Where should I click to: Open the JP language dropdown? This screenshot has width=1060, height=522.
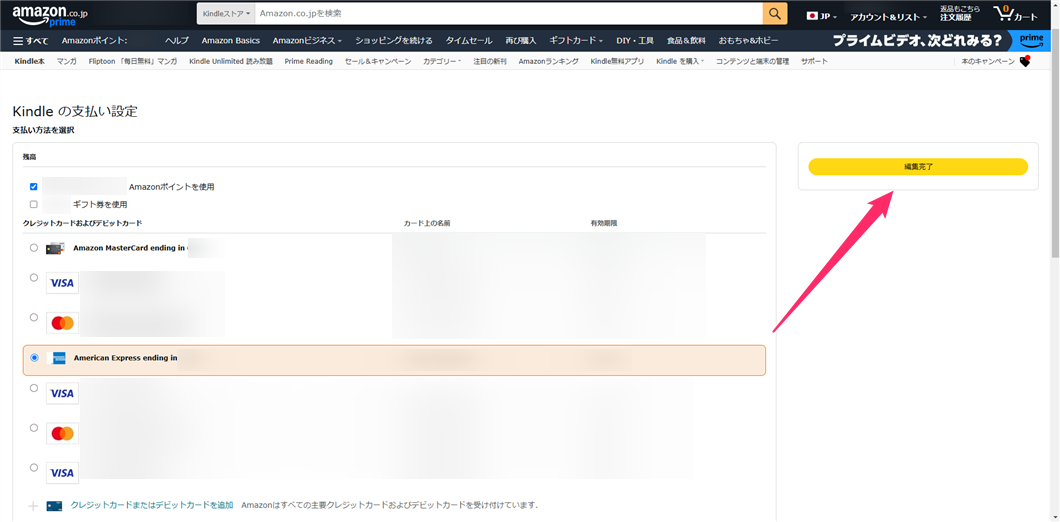pyautogui.click(x=822, y=16)
